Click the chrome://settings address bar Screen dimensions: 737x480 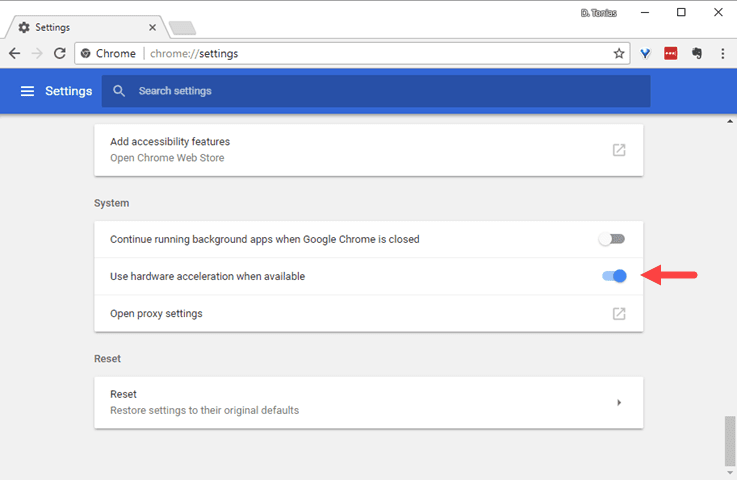point(353,54)
